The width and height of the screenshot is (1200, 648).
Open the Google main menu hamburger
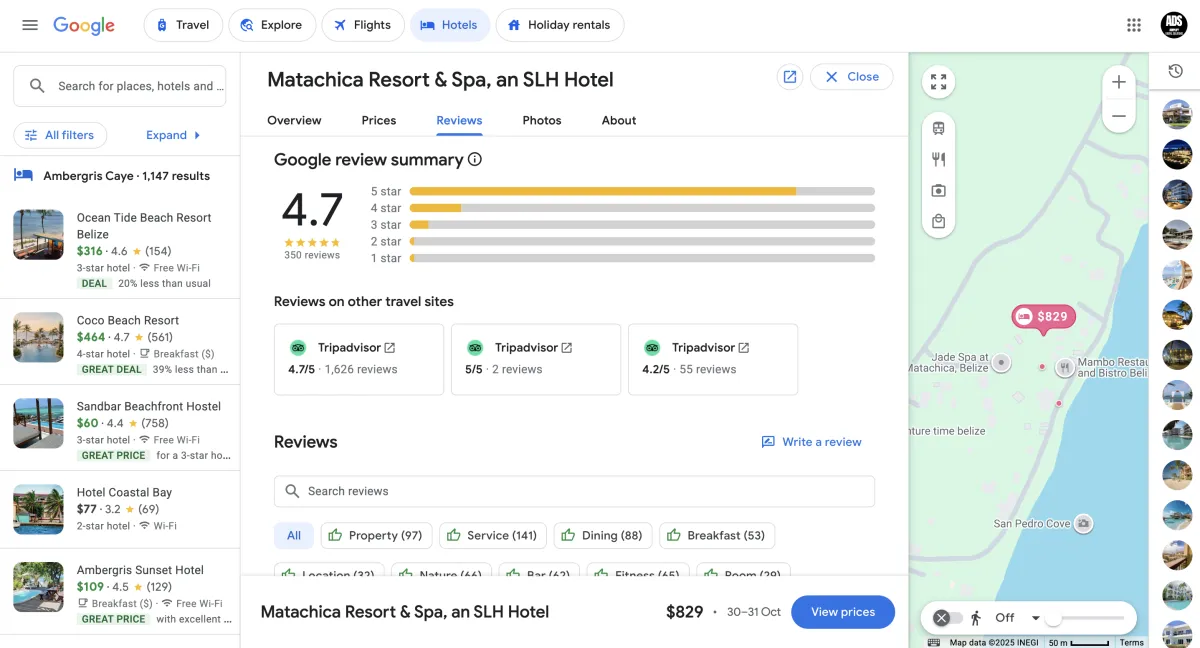point(30,25)
